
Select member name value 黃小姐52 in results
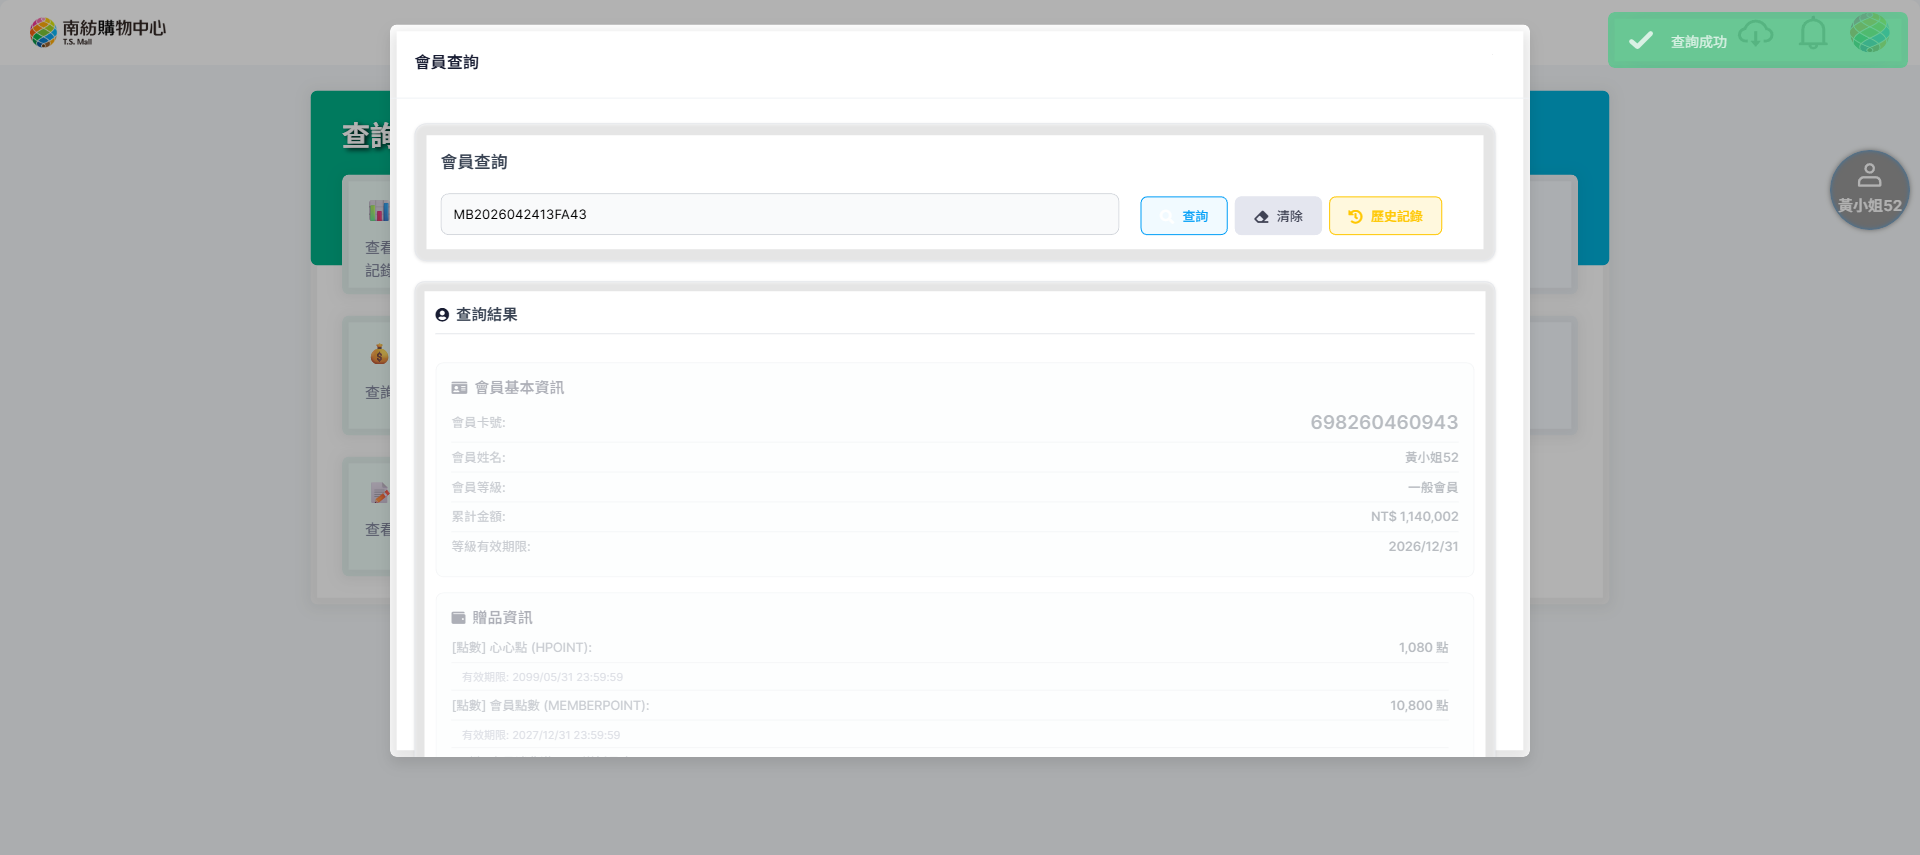(1431, 458)
